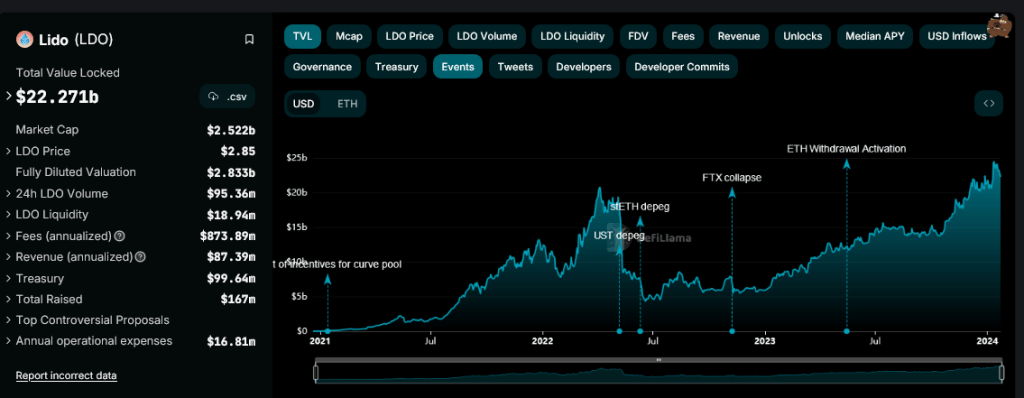This screenshot has height=398, width=1024.
Task: Expand the LDO Liquidity row
Action: [x=8, y=214]
